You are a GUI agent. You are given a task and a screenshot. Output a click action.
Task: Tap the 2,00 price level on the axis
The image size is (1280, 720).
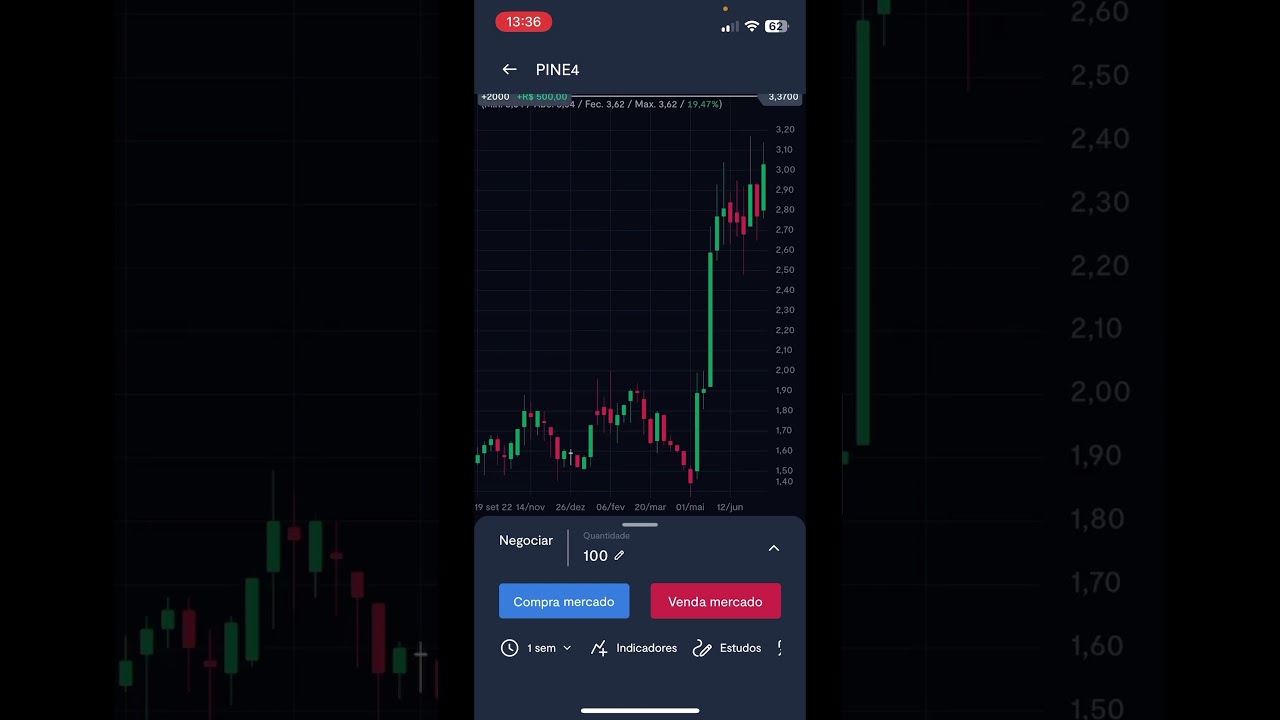785,370
